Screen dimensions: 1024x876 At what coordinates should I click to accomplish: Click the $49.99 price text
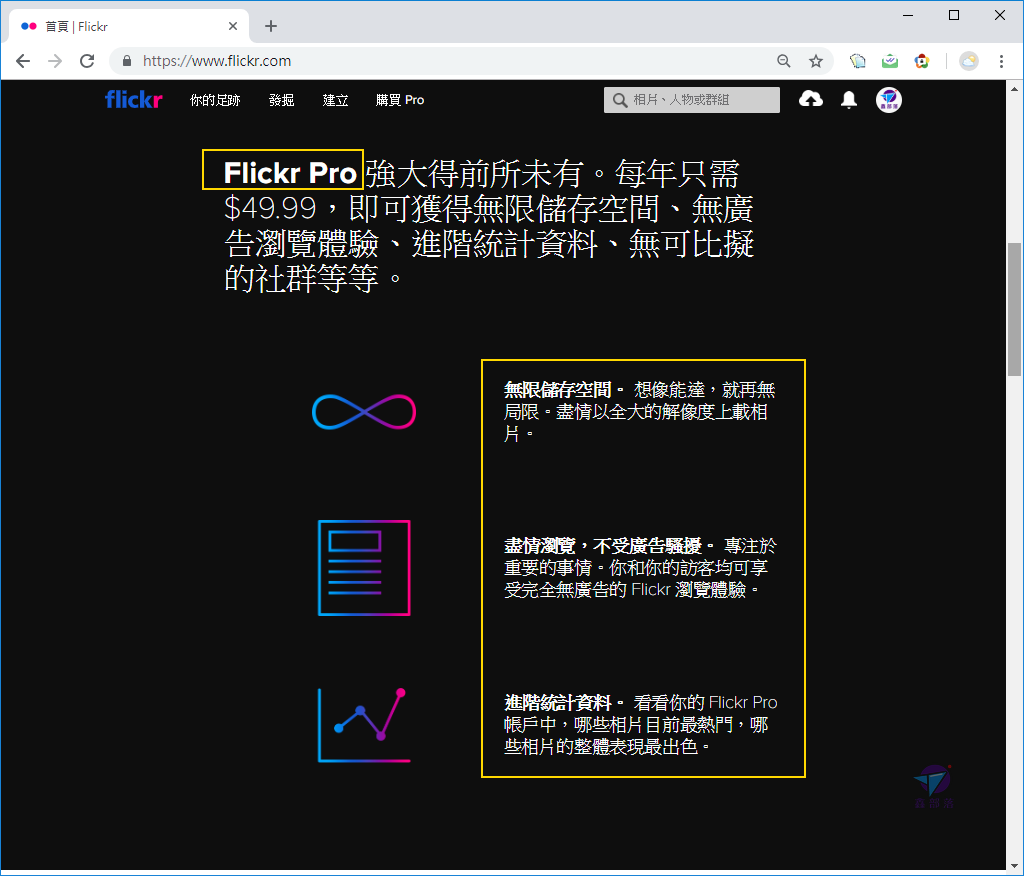click(x=270, y=208)
